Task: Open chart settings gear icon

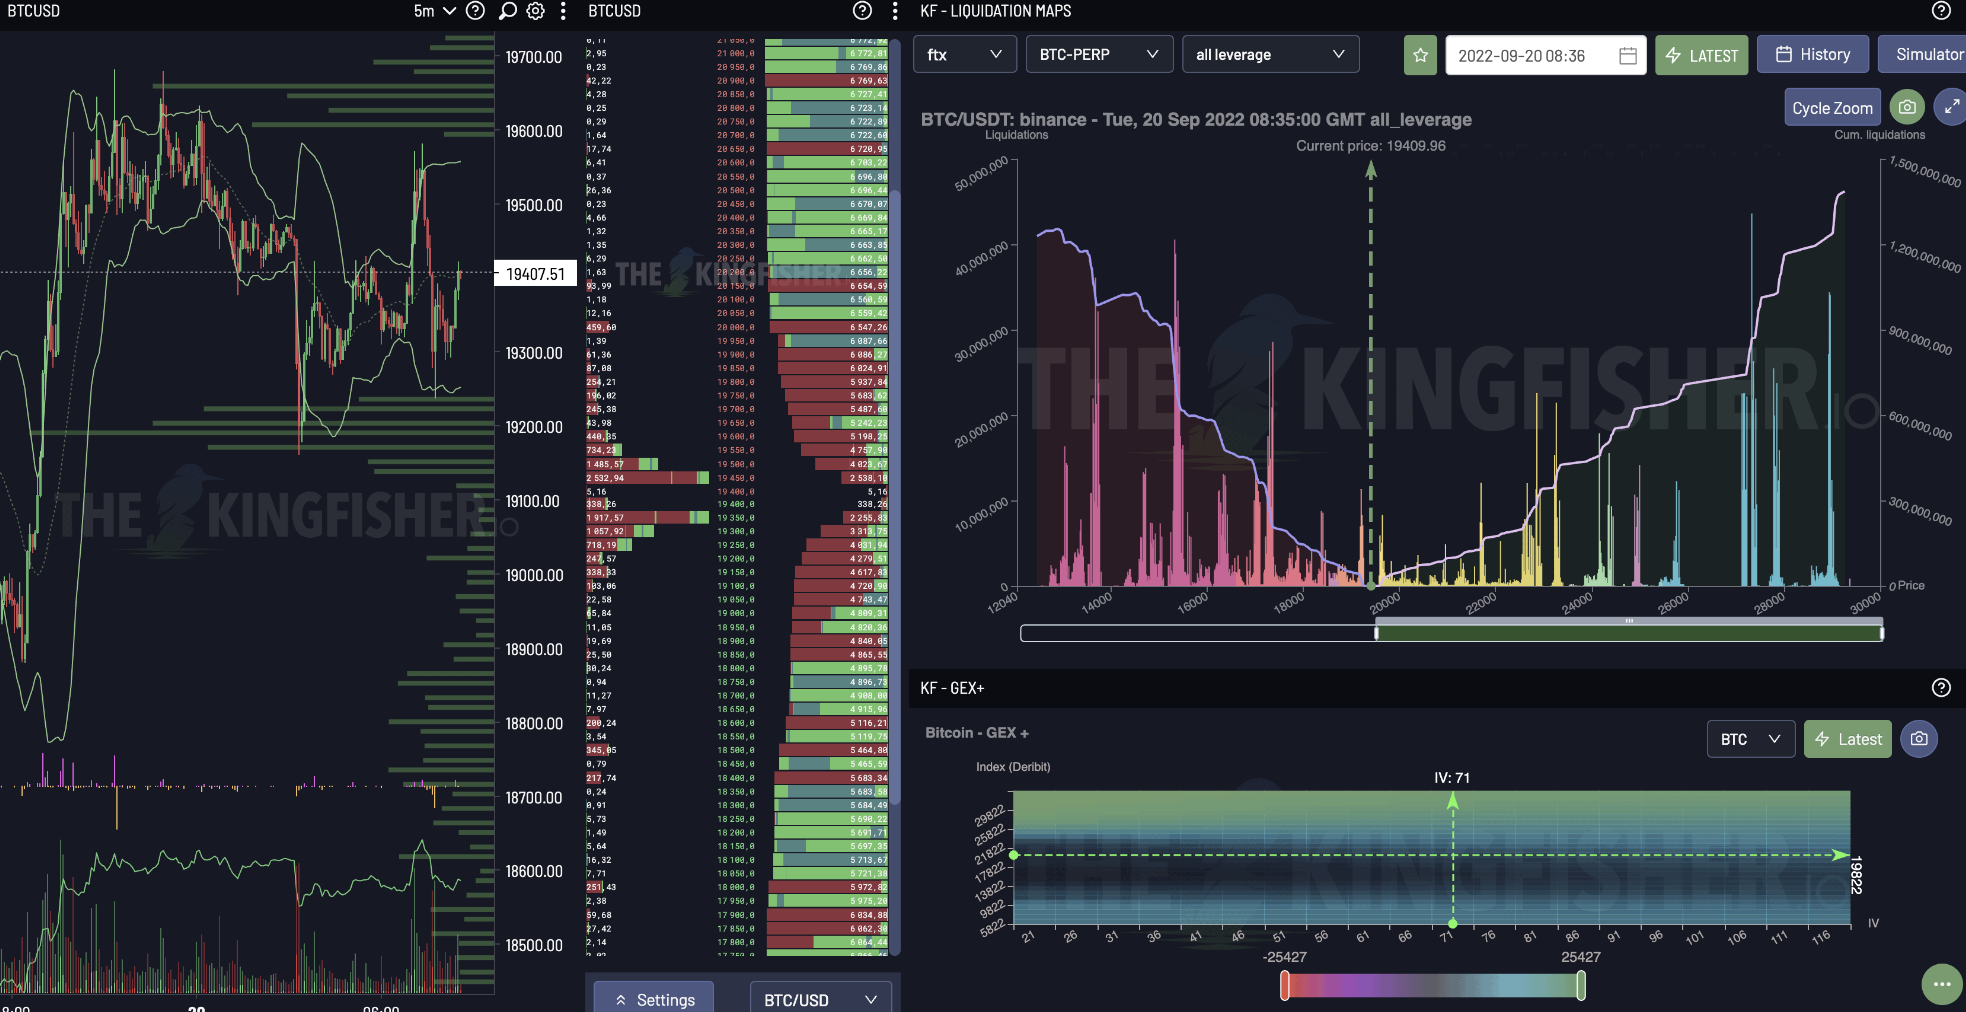Action: [535, 11]
